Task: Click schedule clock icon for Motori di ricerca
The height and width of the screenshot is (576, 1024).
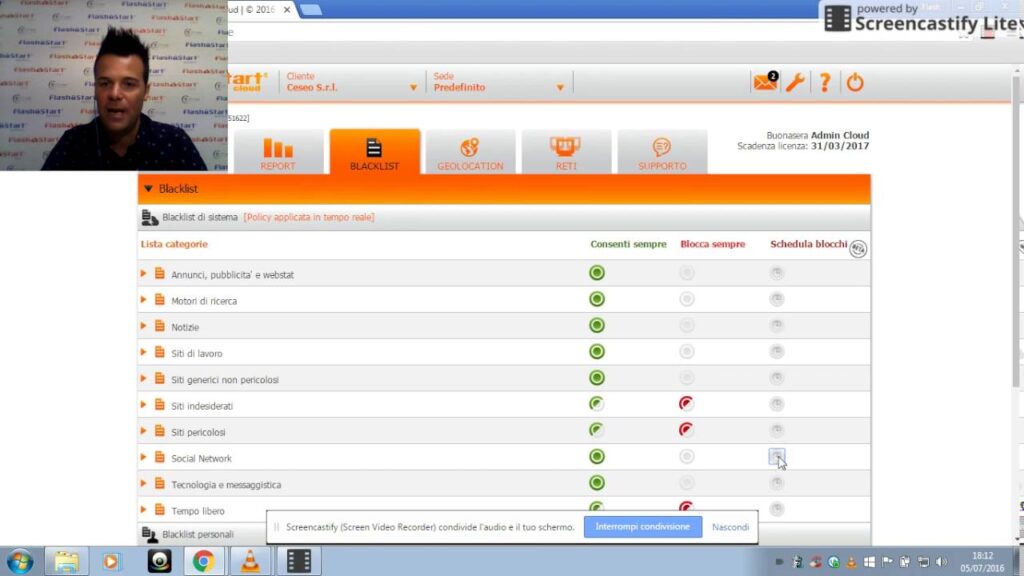Action: (776, 299)
